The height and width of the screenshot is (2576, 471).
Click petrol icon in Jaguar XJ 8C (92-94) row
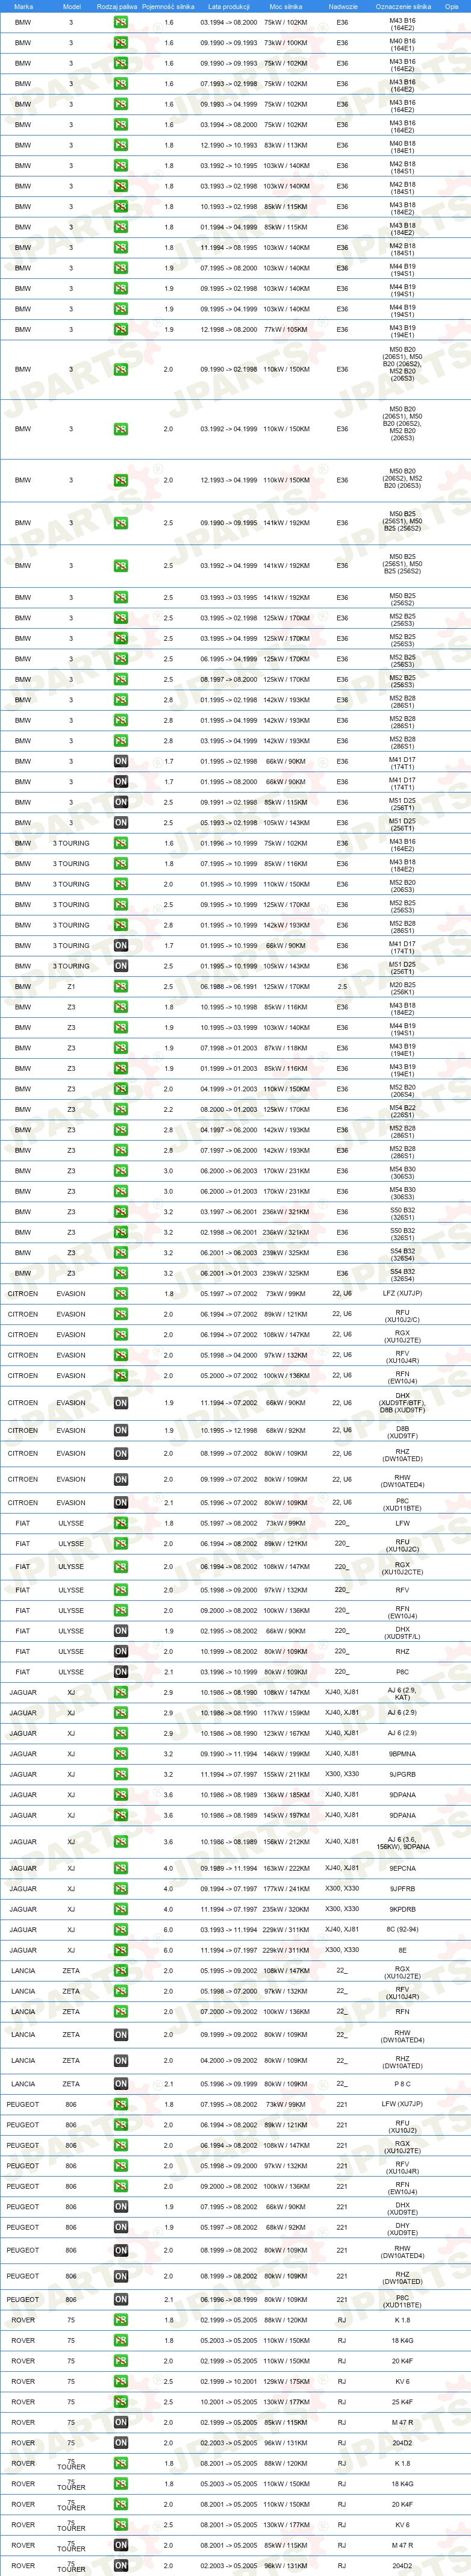[x=120, y=1929]
